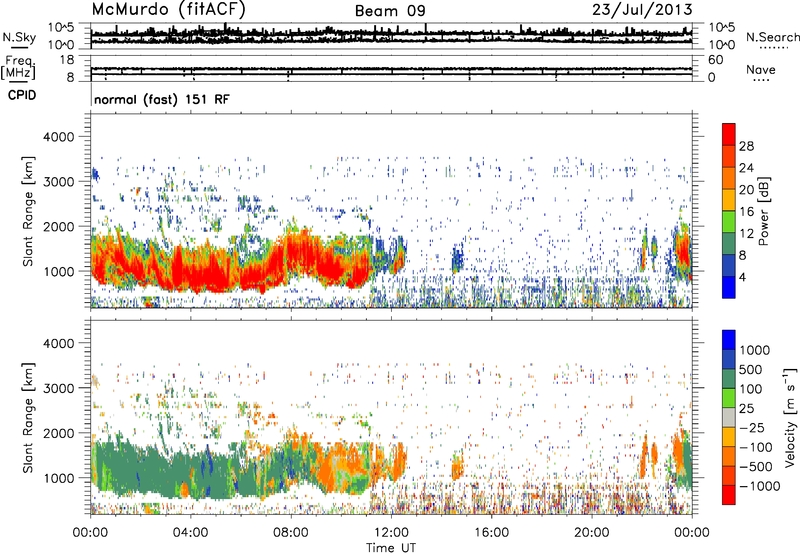Click the 2000 km tick on power panel
Image resolution: width=800 pixels, height=554 pixels.
pos(59,226)
